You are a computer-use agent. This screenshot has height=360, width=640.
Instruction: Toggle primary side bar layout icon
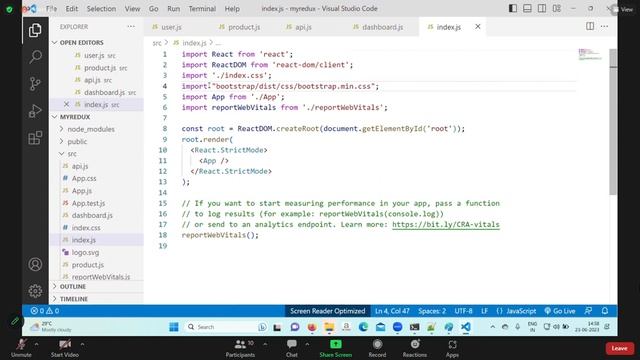tap(513, 8)
